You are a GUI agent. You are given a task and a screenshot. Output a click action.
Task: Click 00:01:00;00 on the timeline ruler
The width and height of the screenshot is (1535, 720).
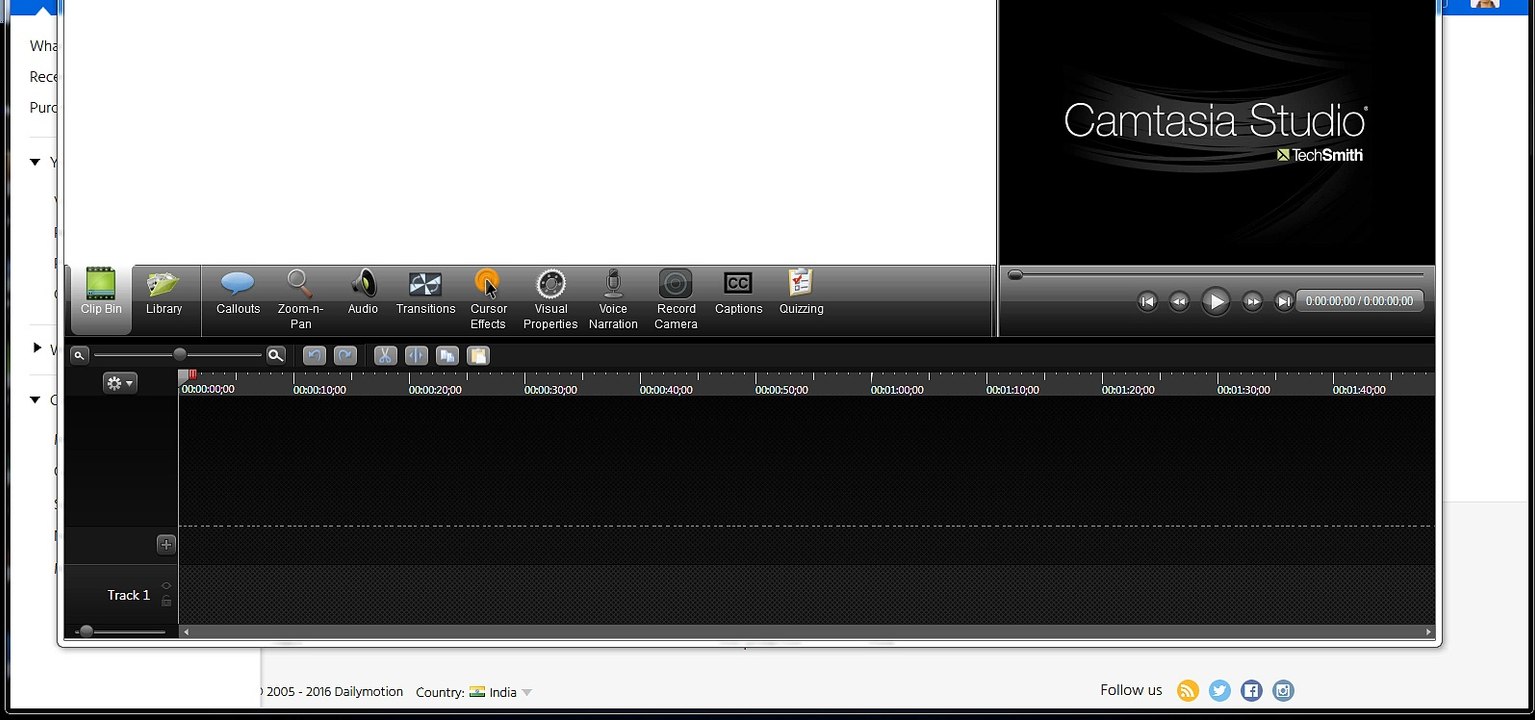coord(897,390)
